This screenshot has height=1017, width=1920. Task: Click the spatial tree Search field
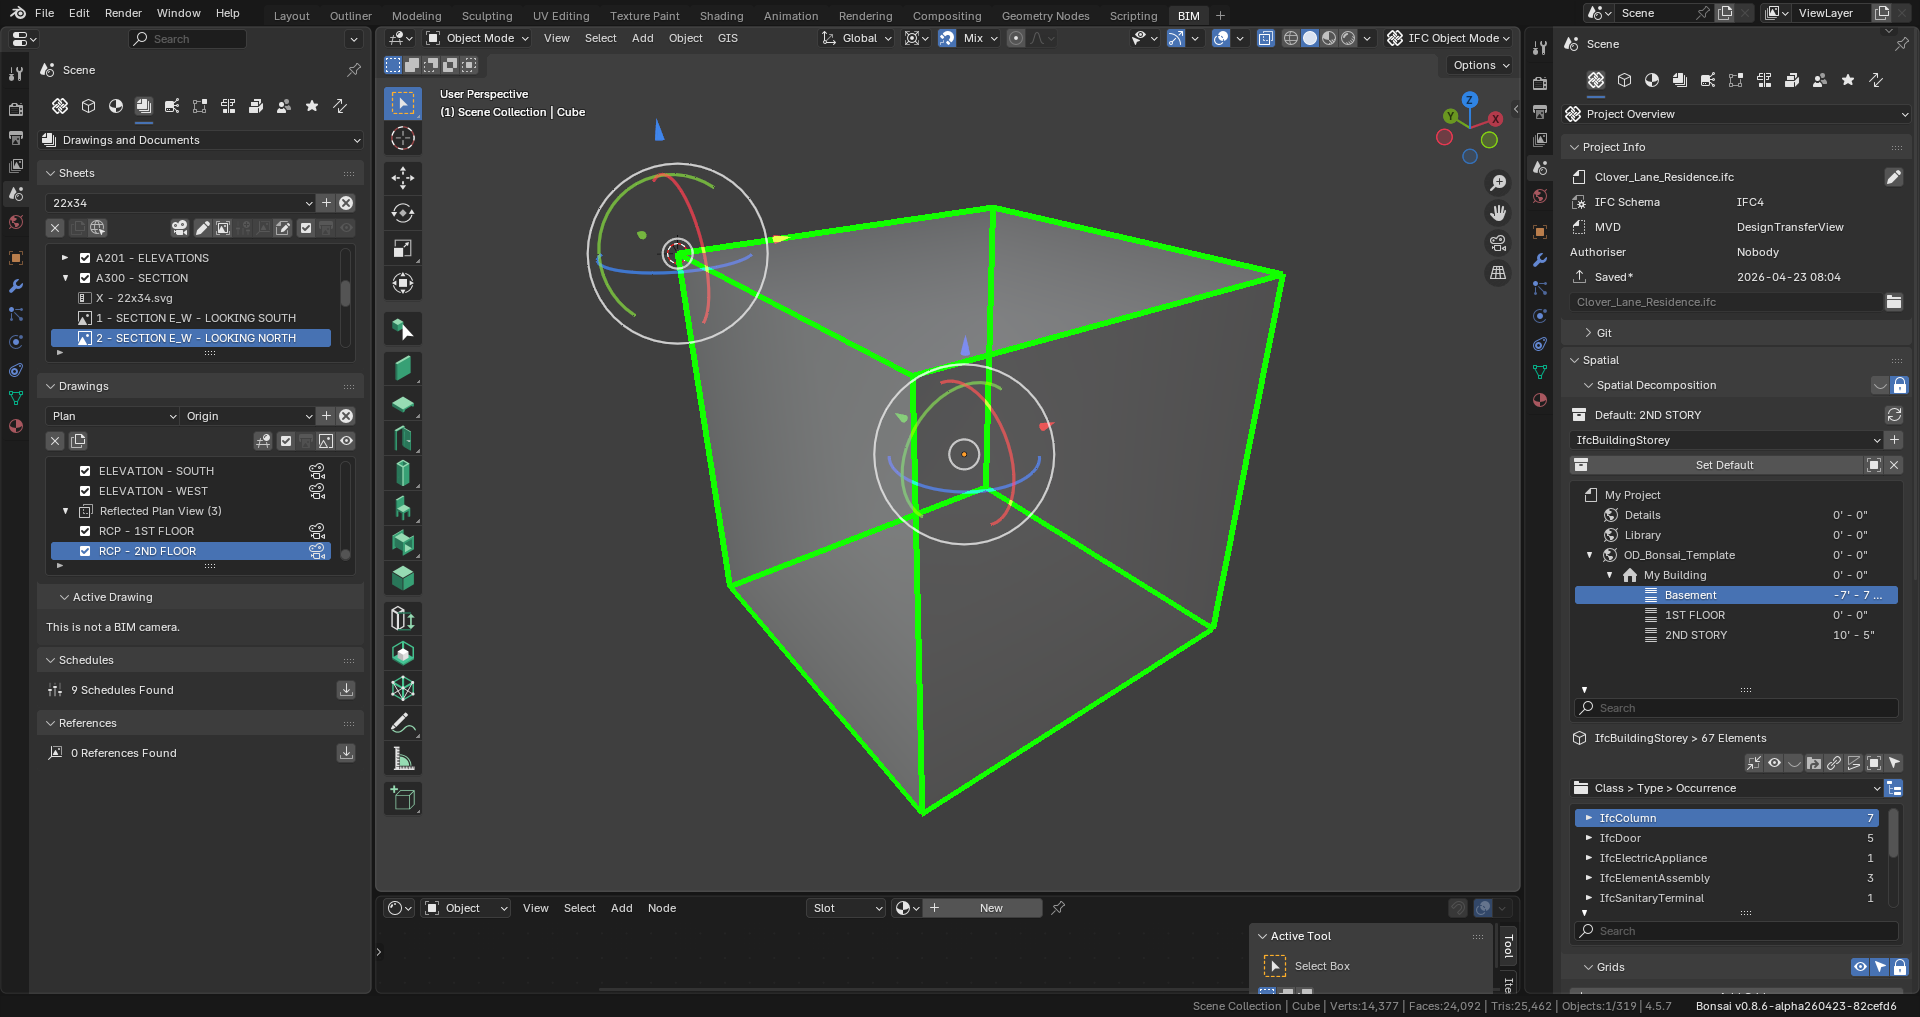click(x=1736, y=708)
